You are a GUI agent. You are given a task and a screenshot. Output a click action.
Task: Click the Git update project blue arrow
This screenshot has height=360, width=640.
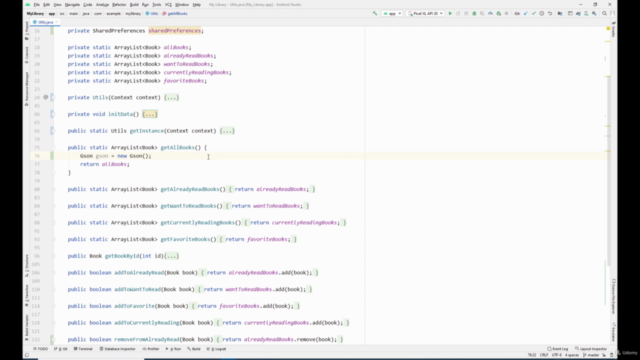pyautogui.click(x=526, y=13)
